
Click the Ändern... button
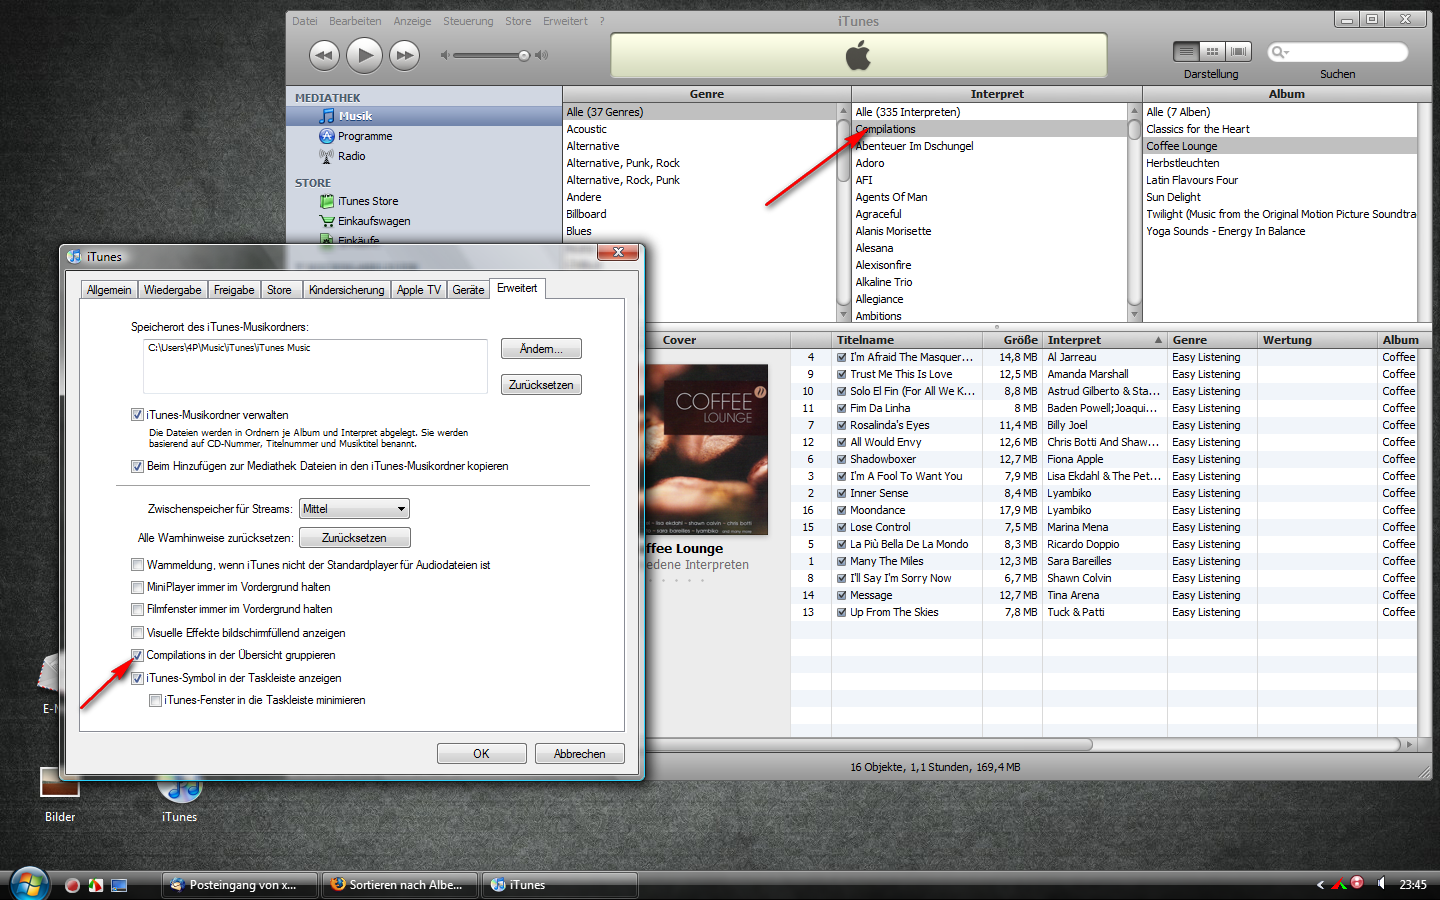[541, 349]
